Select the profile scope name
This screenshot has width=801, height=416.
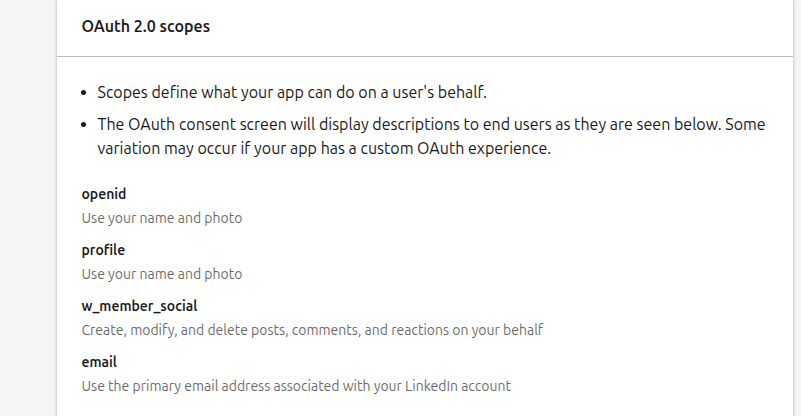[103, 250]
